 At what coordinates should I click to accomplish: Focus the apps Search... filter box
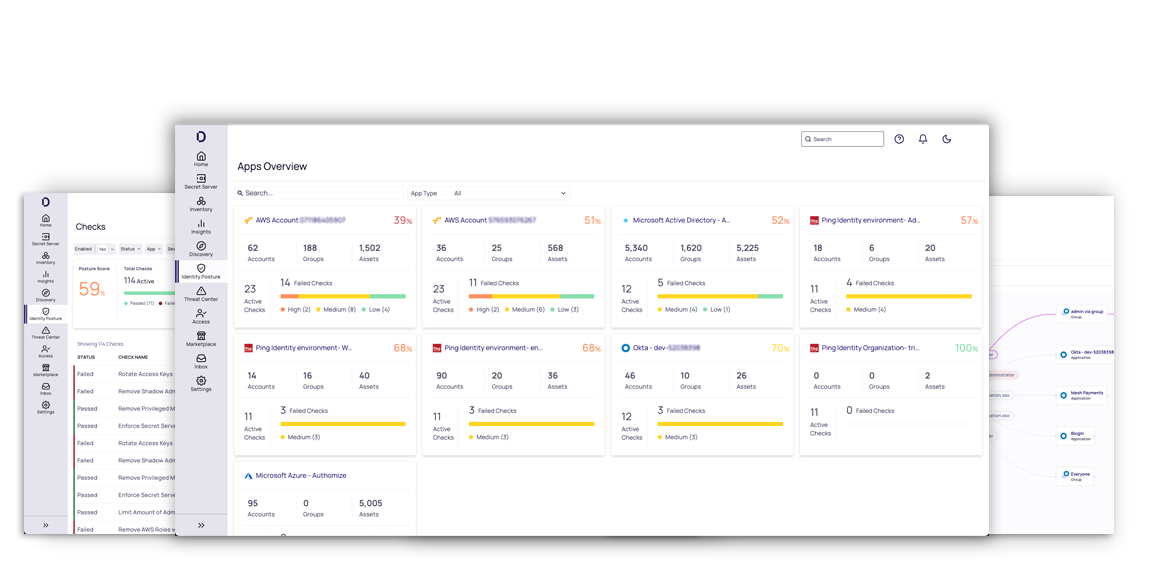tap(319, 193)
